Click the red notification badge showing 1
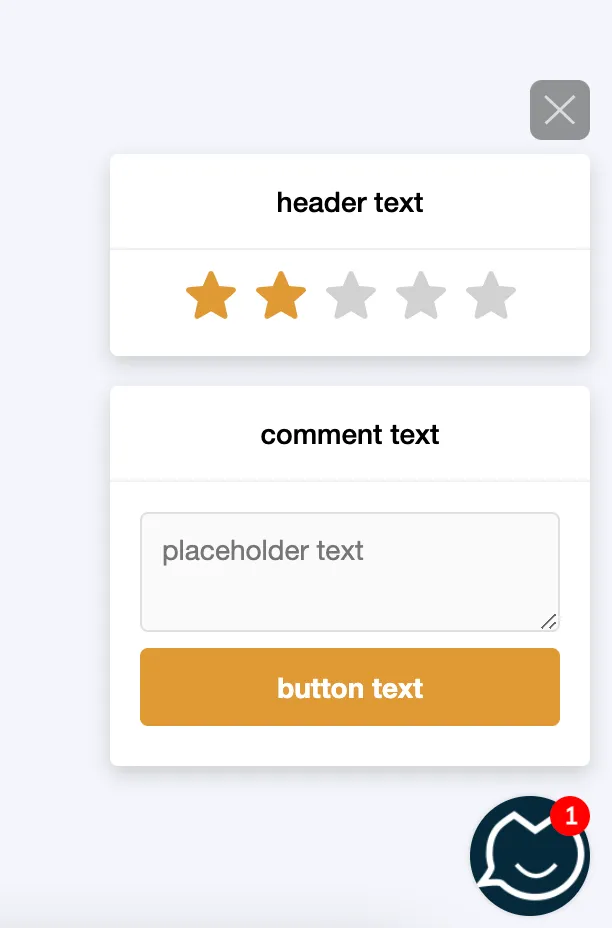 click(x=570, y=816)
